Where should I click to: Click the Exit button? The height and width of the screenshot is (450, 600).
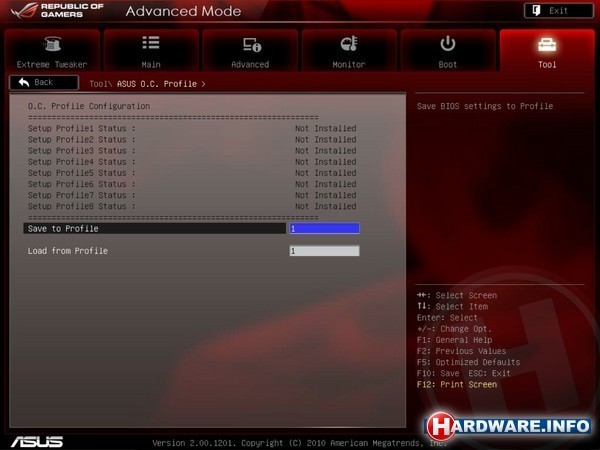[559, 11]
